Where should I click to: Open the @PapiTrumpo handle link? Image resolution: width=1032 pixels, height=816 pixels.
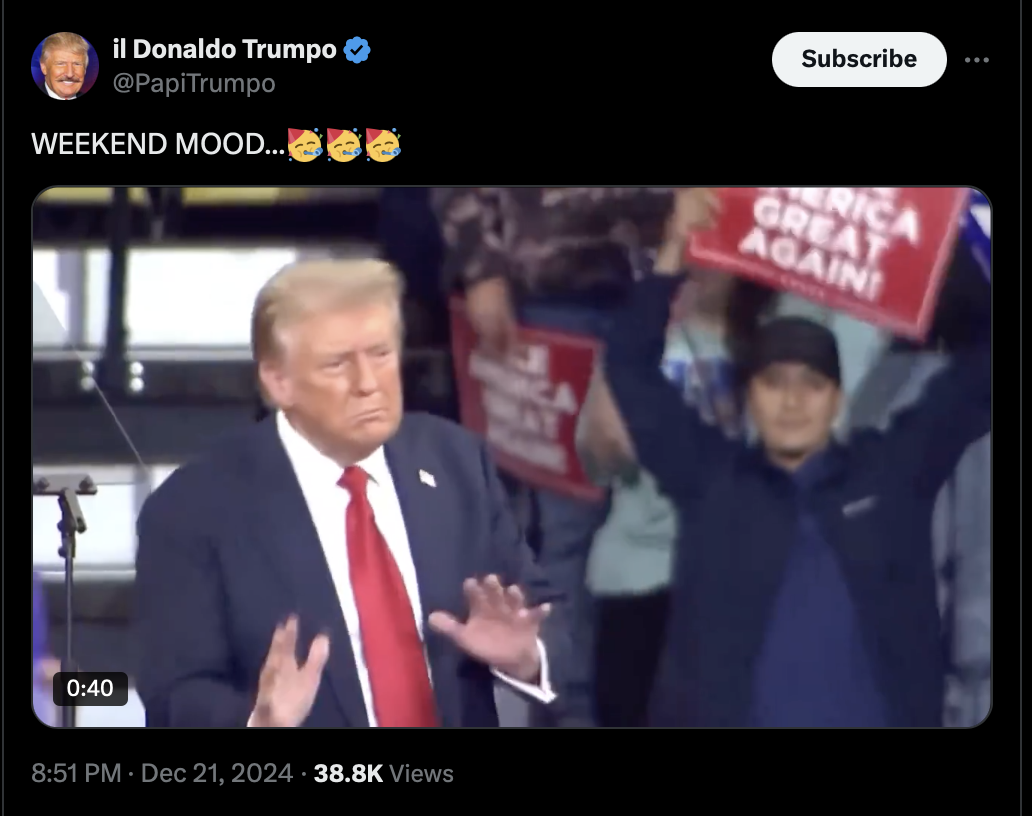(194, 84)
